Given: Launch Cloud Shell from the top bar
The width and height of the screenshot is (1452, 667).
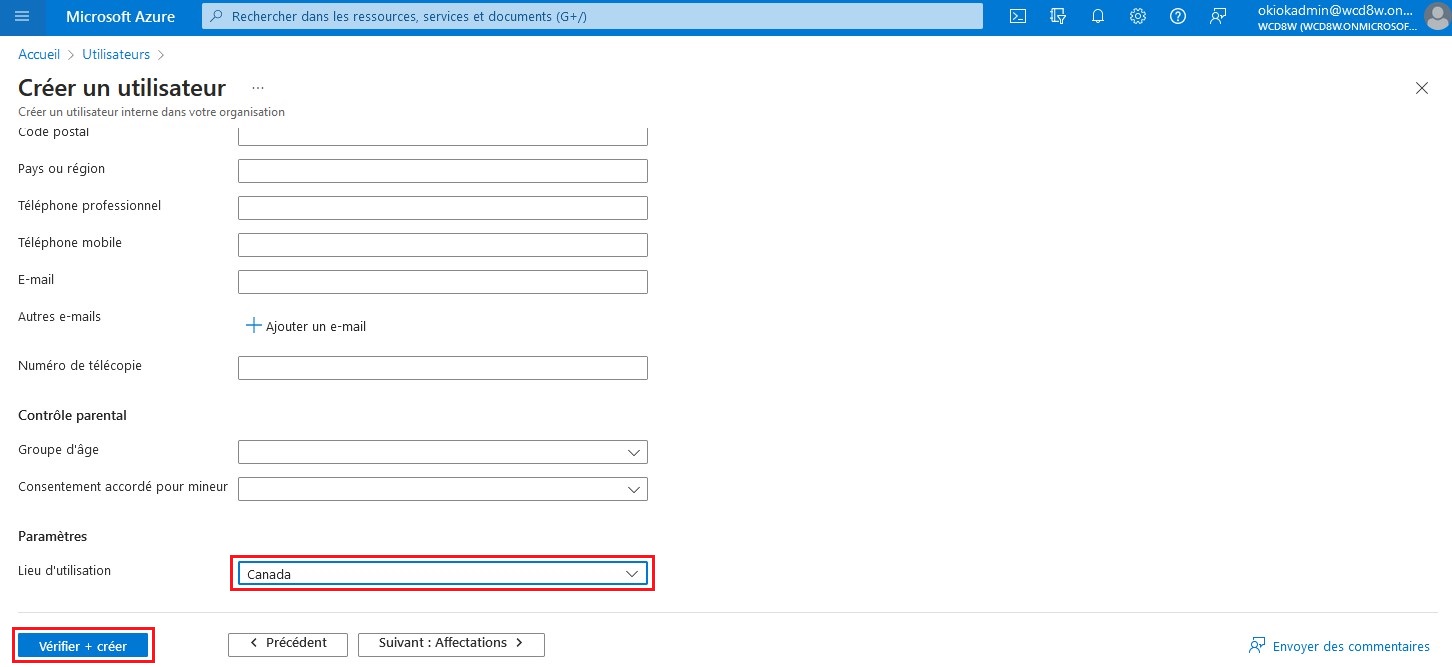Looking at the screenshot, I should pyautogui.click(x=1018, y=17).
